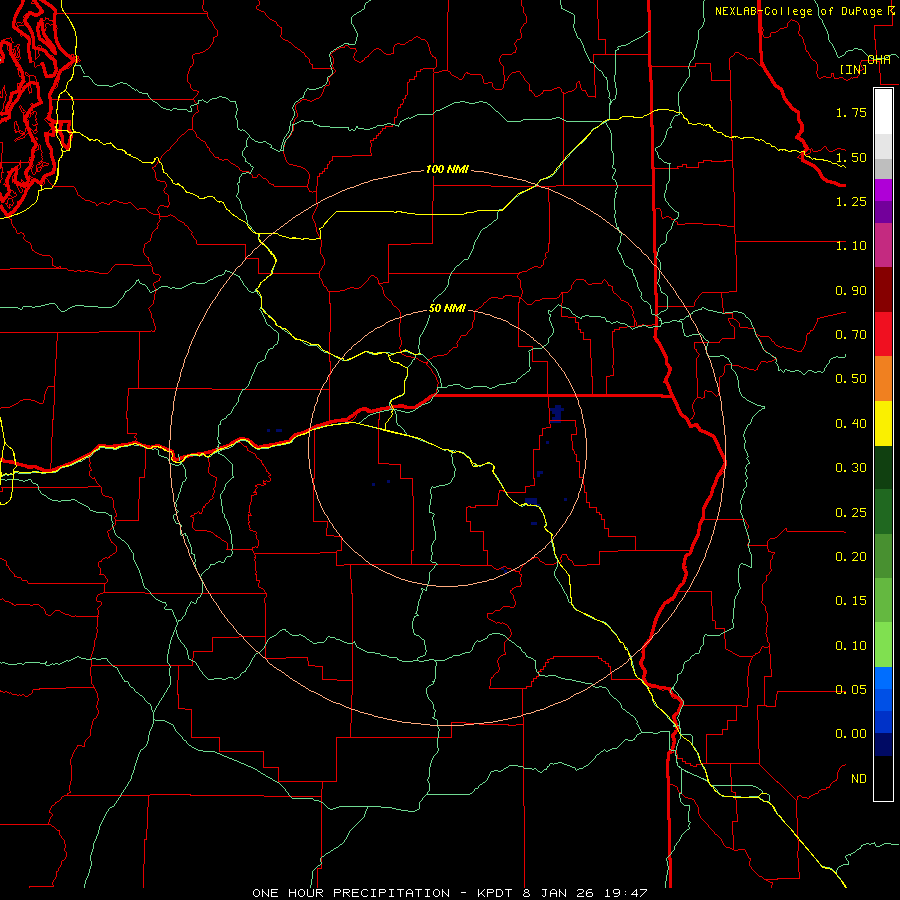Screen dimensions: 900x900
Task: Click the largest navy precipitation patch under the state line
Action: (x=556, y=414)
